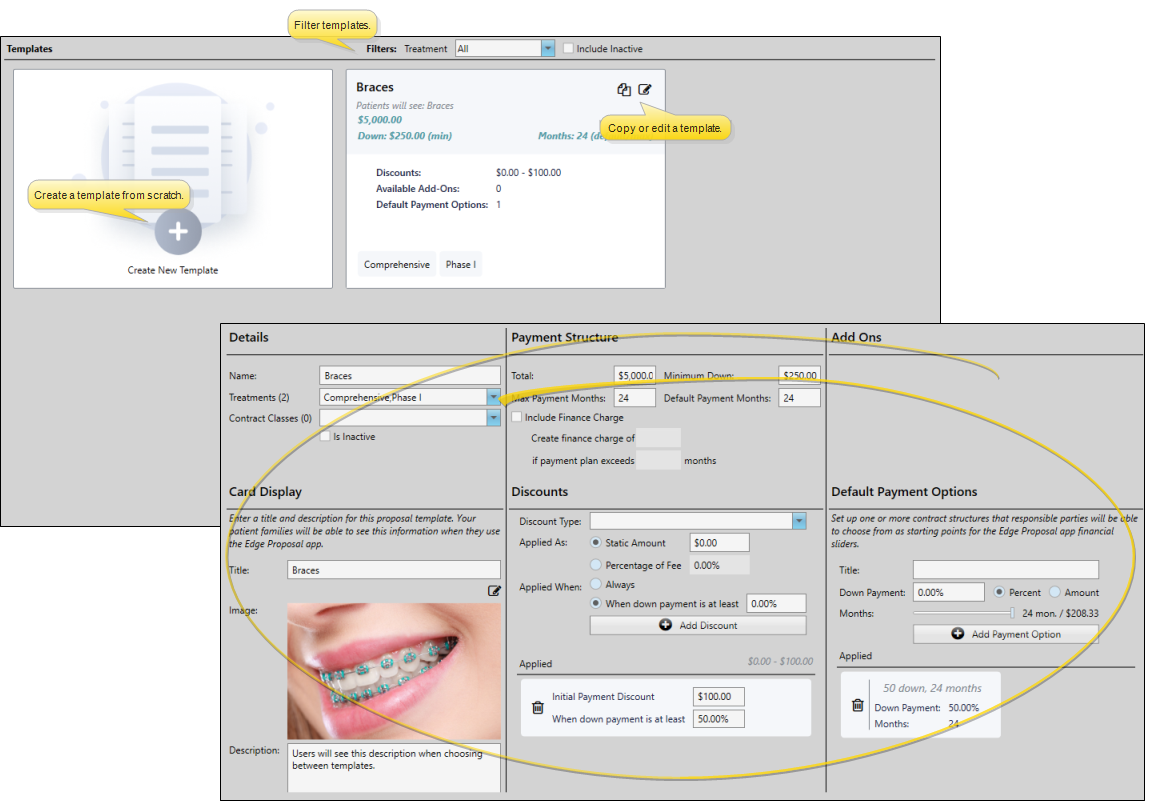1155x811 pixels.
Task: Click the Name input field containing Braces
Action: [410, 376]
